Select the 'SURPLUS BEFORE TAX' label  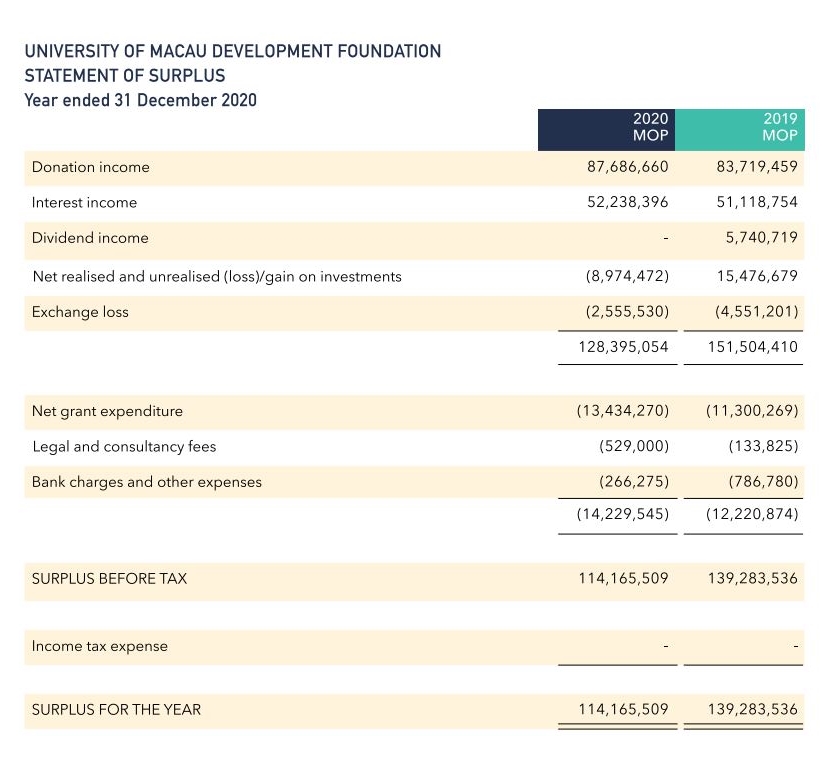110,579
